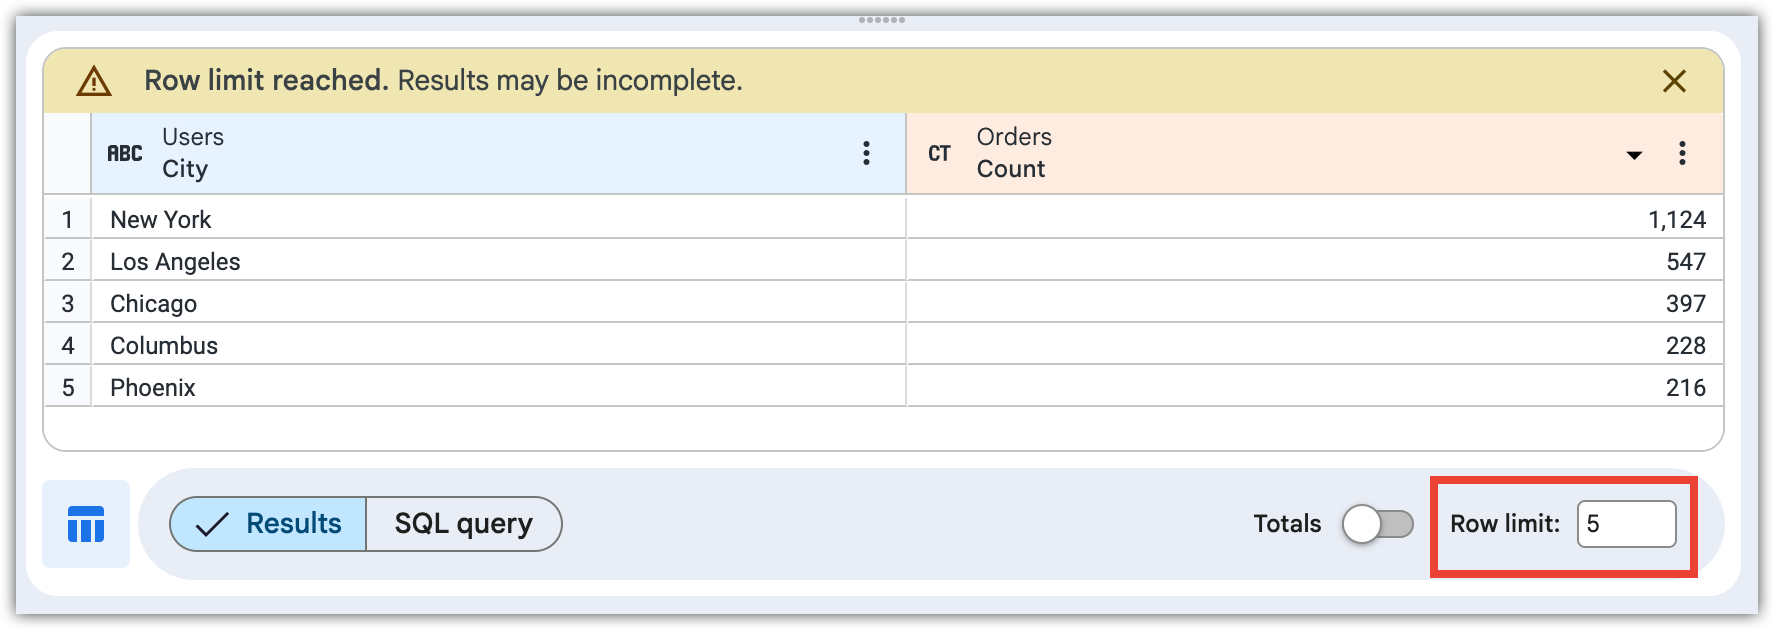Switch to the Results tab
1774x630 pixels.
pyautogui.click(x=269, y=524)
